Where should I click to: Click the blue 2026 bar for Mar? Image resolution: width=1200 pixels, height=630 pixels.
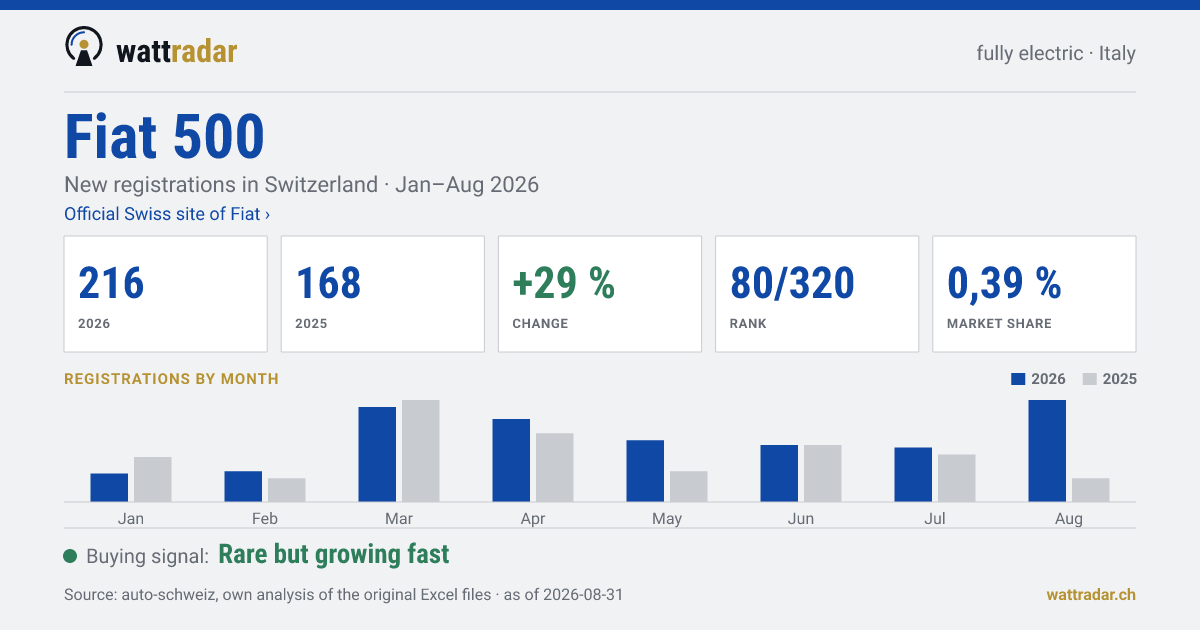click(377, 454)
